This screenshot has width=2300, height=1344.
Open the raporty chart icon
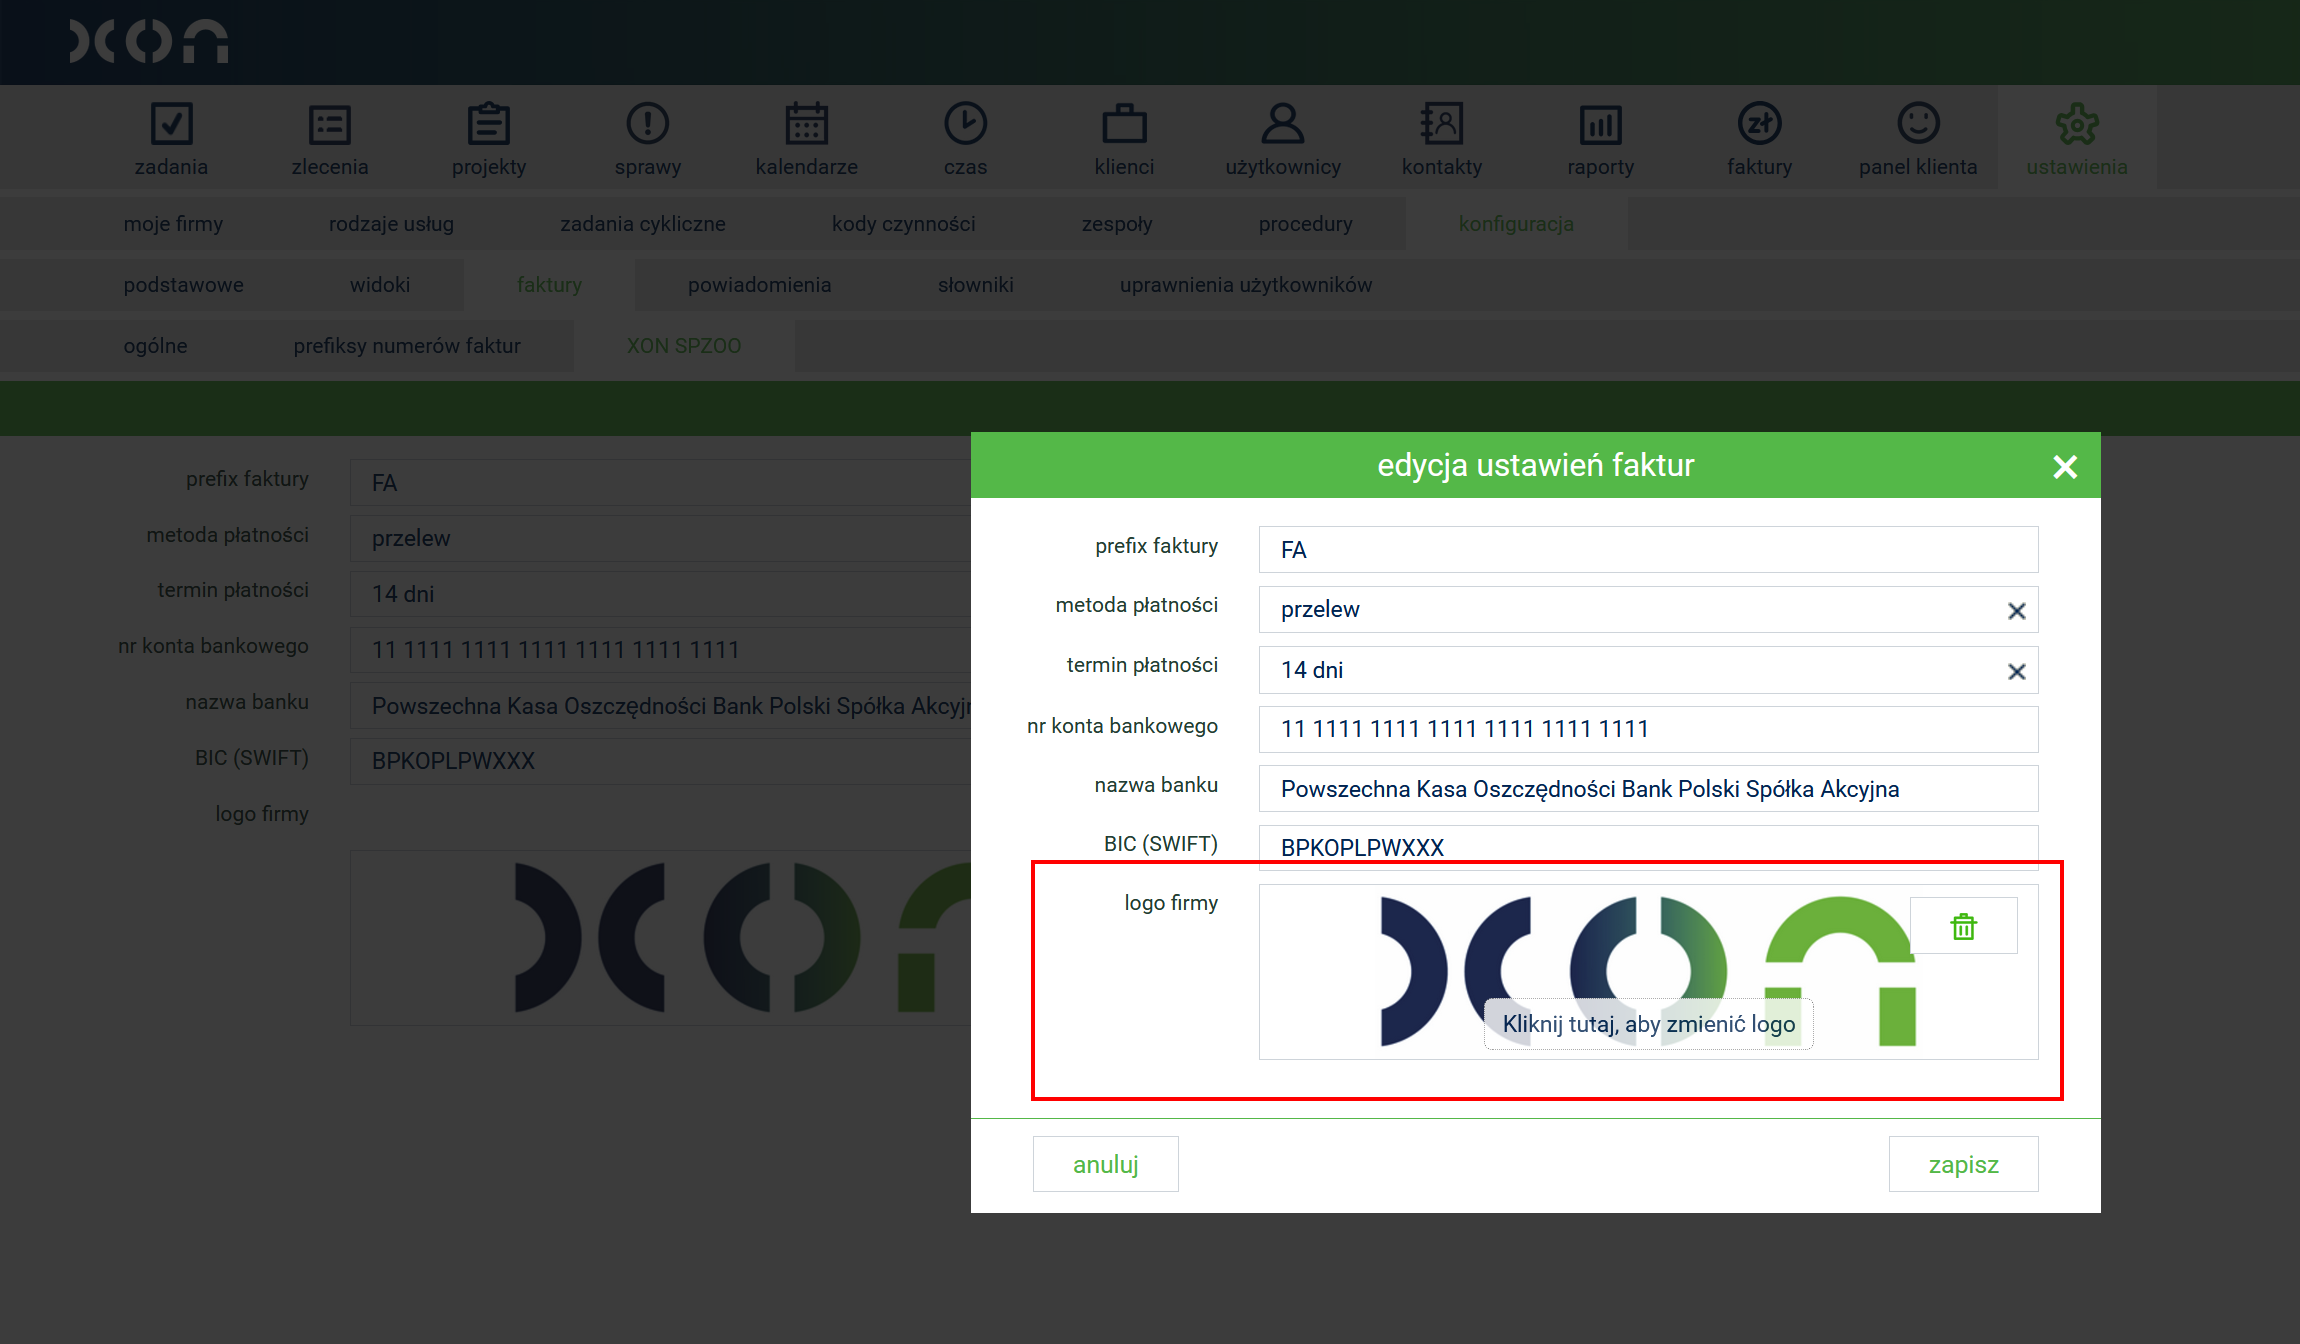pyautogui.click(x=1601, y=125)
